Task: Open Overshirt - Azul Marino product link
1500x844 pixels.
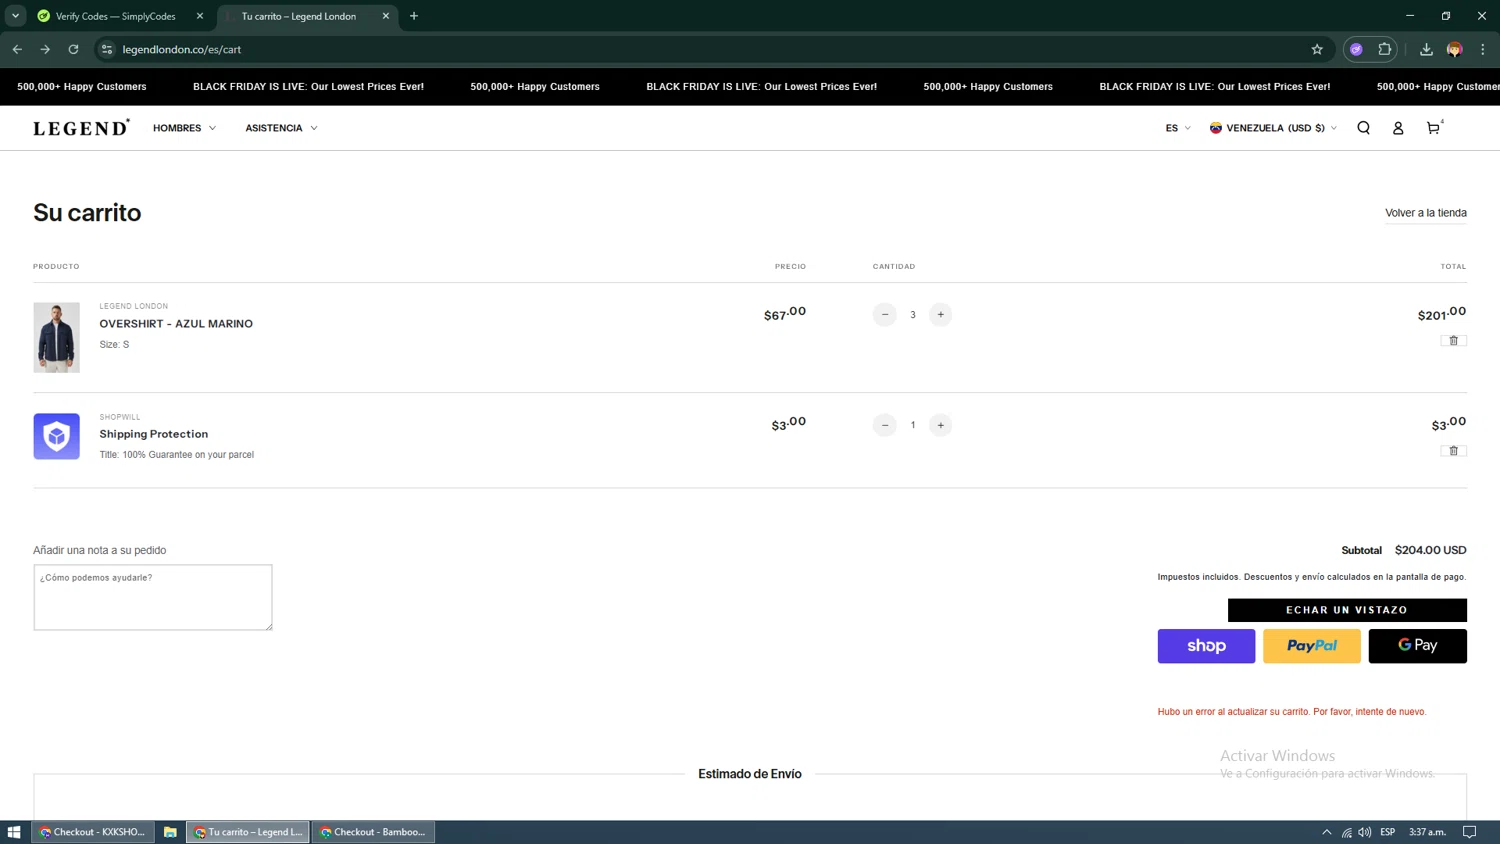Action: (176, 324)
